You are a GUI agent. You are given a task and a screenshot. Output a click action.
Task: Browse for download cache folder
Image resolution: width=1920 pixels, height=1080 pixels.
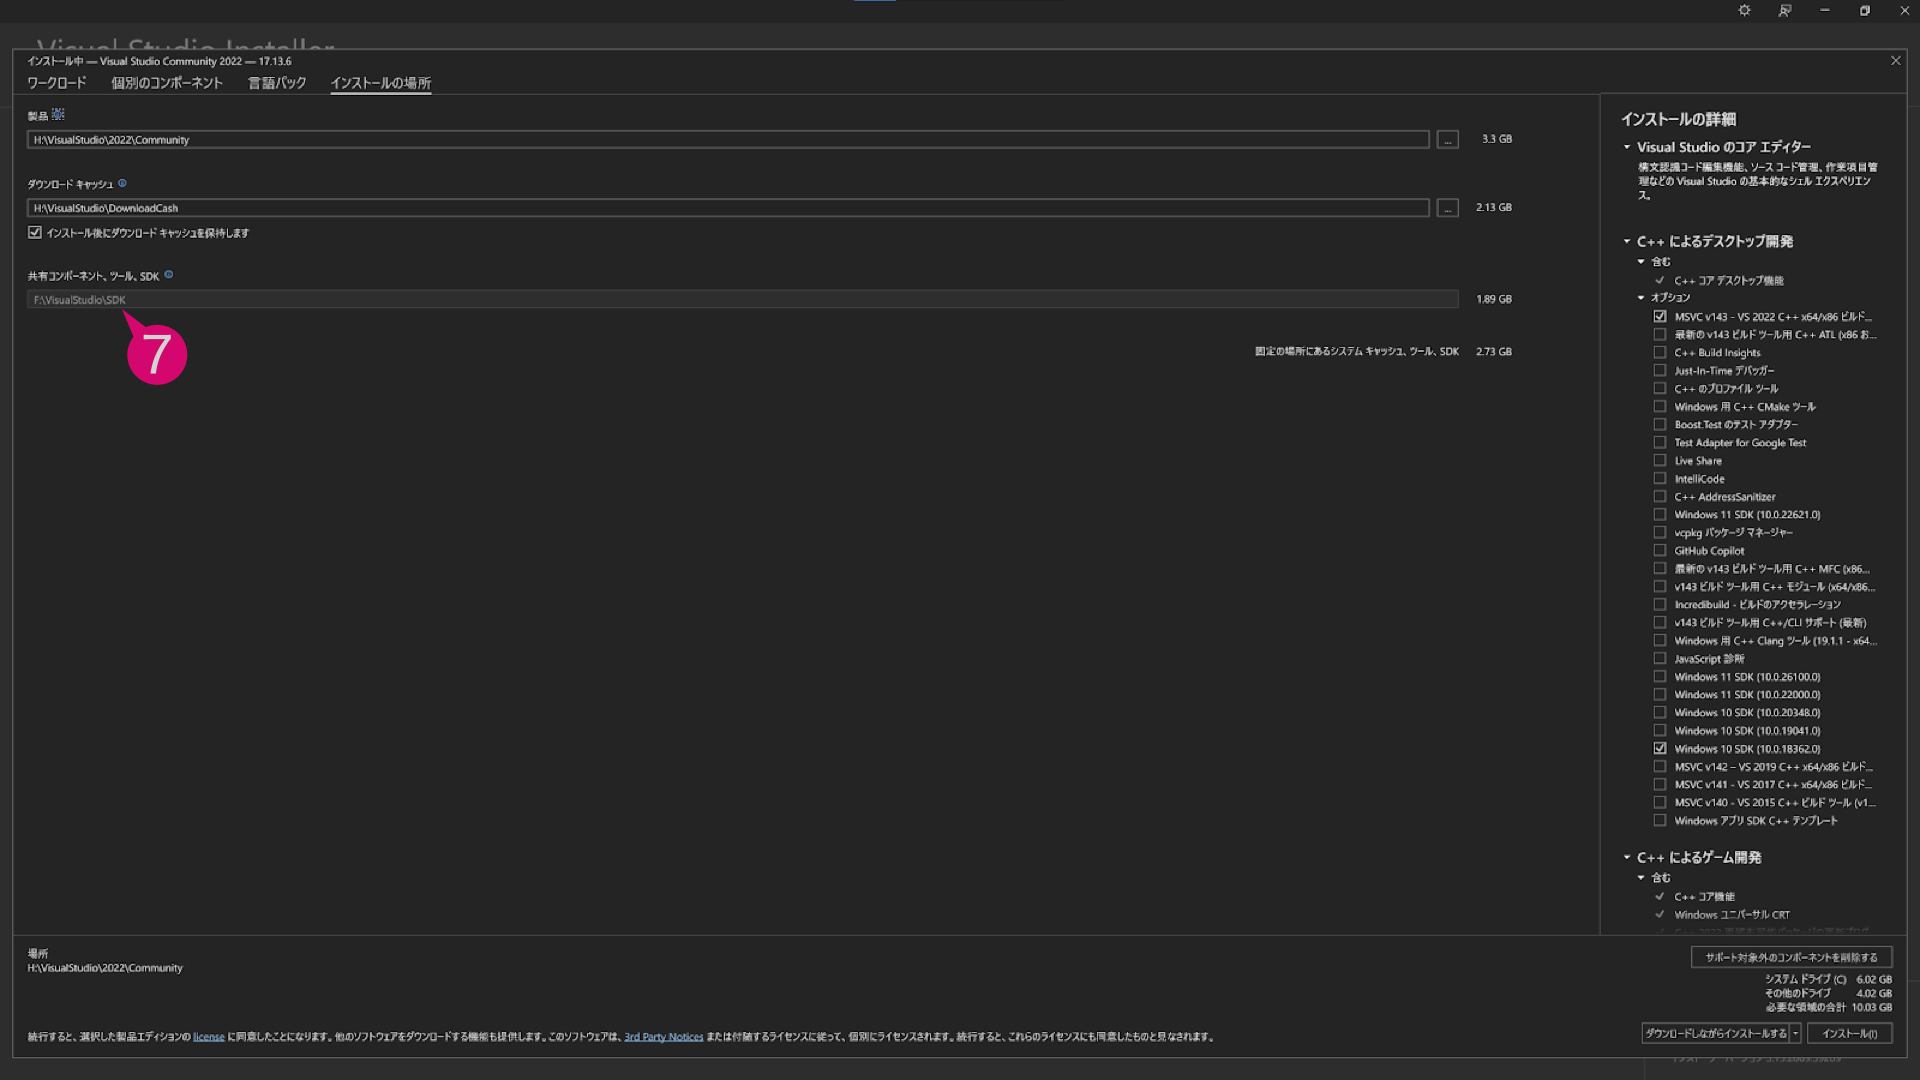tap(1447, 208)
